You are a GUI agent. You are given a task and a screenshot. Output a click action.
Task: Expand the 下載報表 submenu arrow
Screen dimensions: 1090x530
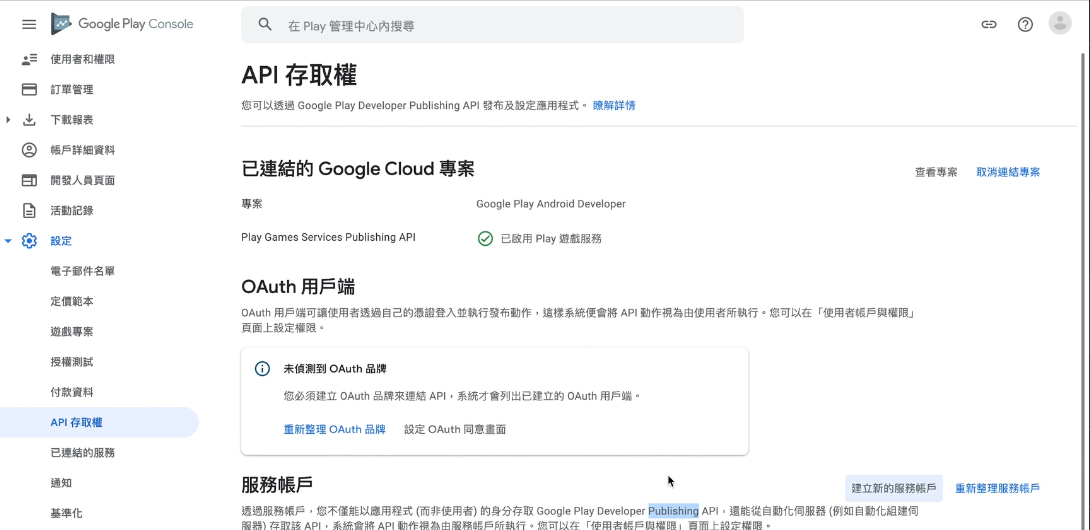pyautogui.click(x=8, y=120)
